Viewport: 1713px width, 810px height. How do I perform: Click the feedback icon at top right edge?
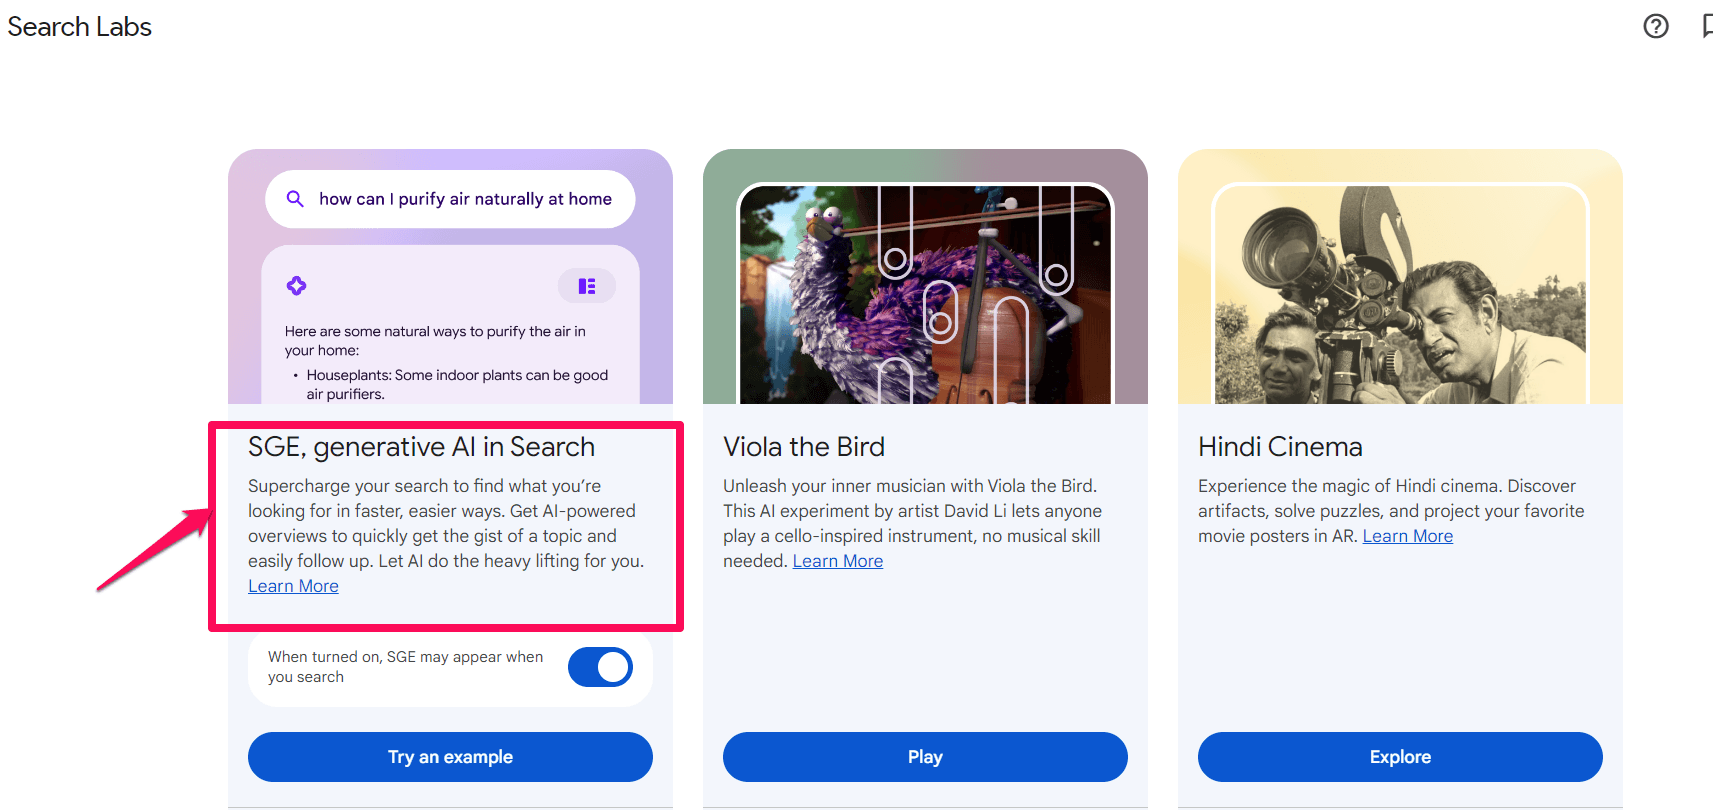pos(1707,26)
